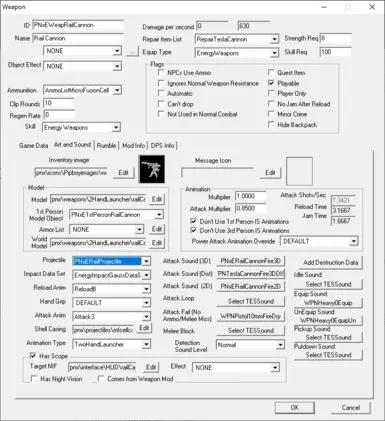
Task: Click the OK button
Action: (x=295, y=407)
